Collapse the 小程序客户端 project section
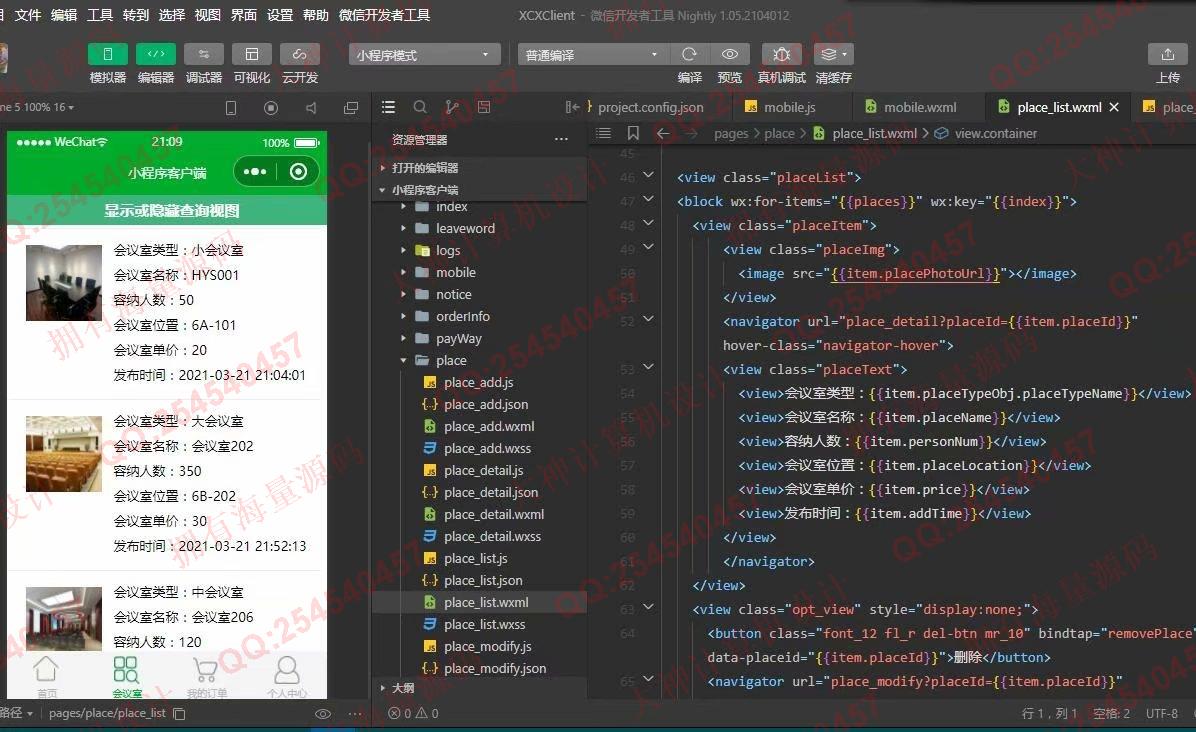 [x=481, y=190]
